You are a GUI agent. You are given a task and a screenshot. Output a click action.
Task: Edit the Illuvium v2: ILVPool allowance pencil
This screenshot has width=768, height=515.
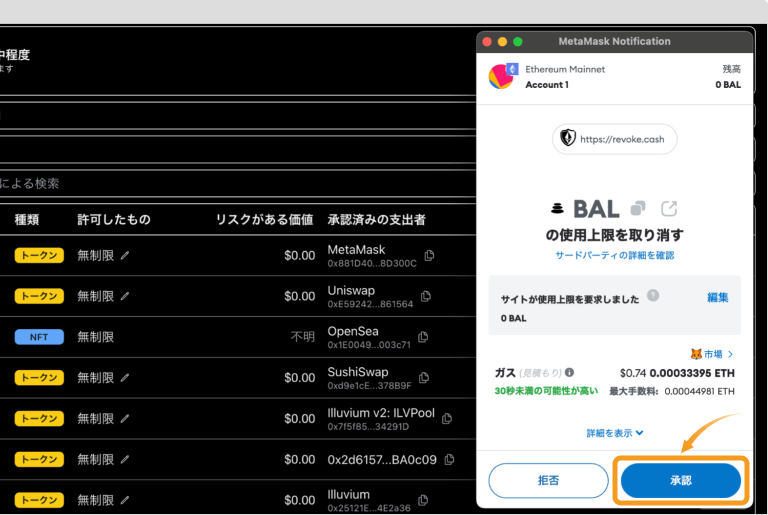tap(125, 418)
